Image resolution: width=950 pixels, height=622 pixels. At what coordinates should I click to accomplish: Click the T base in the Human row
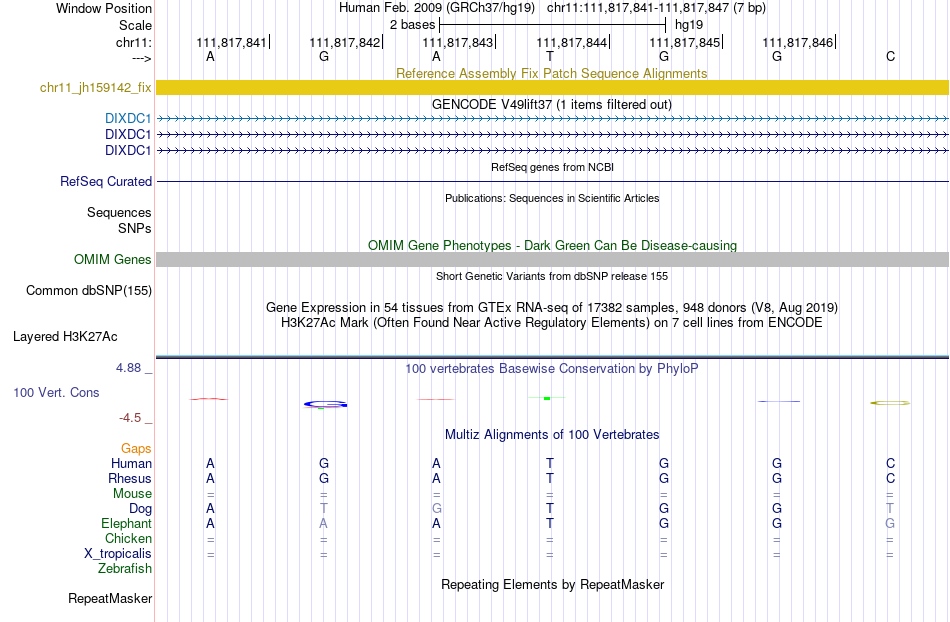[x=550, y=464]
